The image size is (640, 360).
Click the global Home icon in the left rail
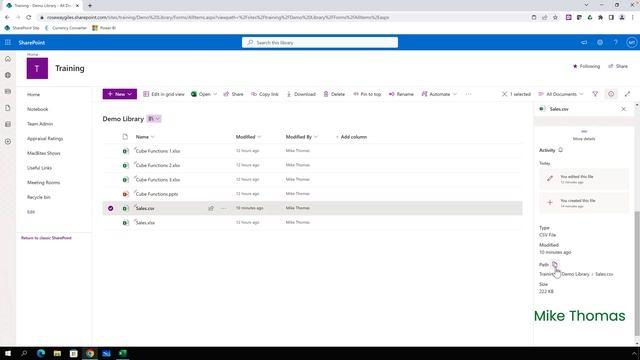coord(8,59)
